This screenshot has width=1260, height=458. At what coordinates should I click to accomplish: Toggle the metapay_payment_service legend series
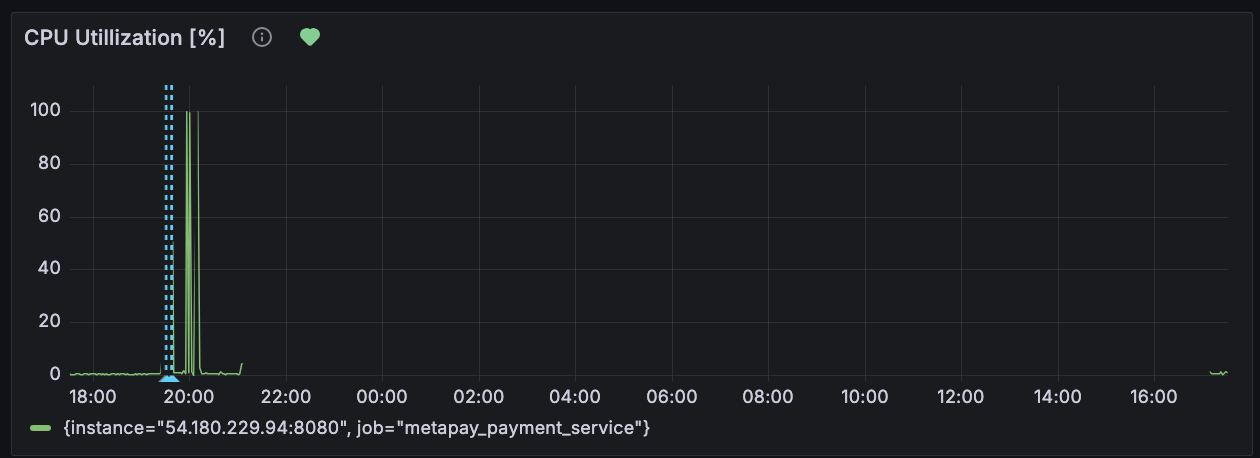356,428
